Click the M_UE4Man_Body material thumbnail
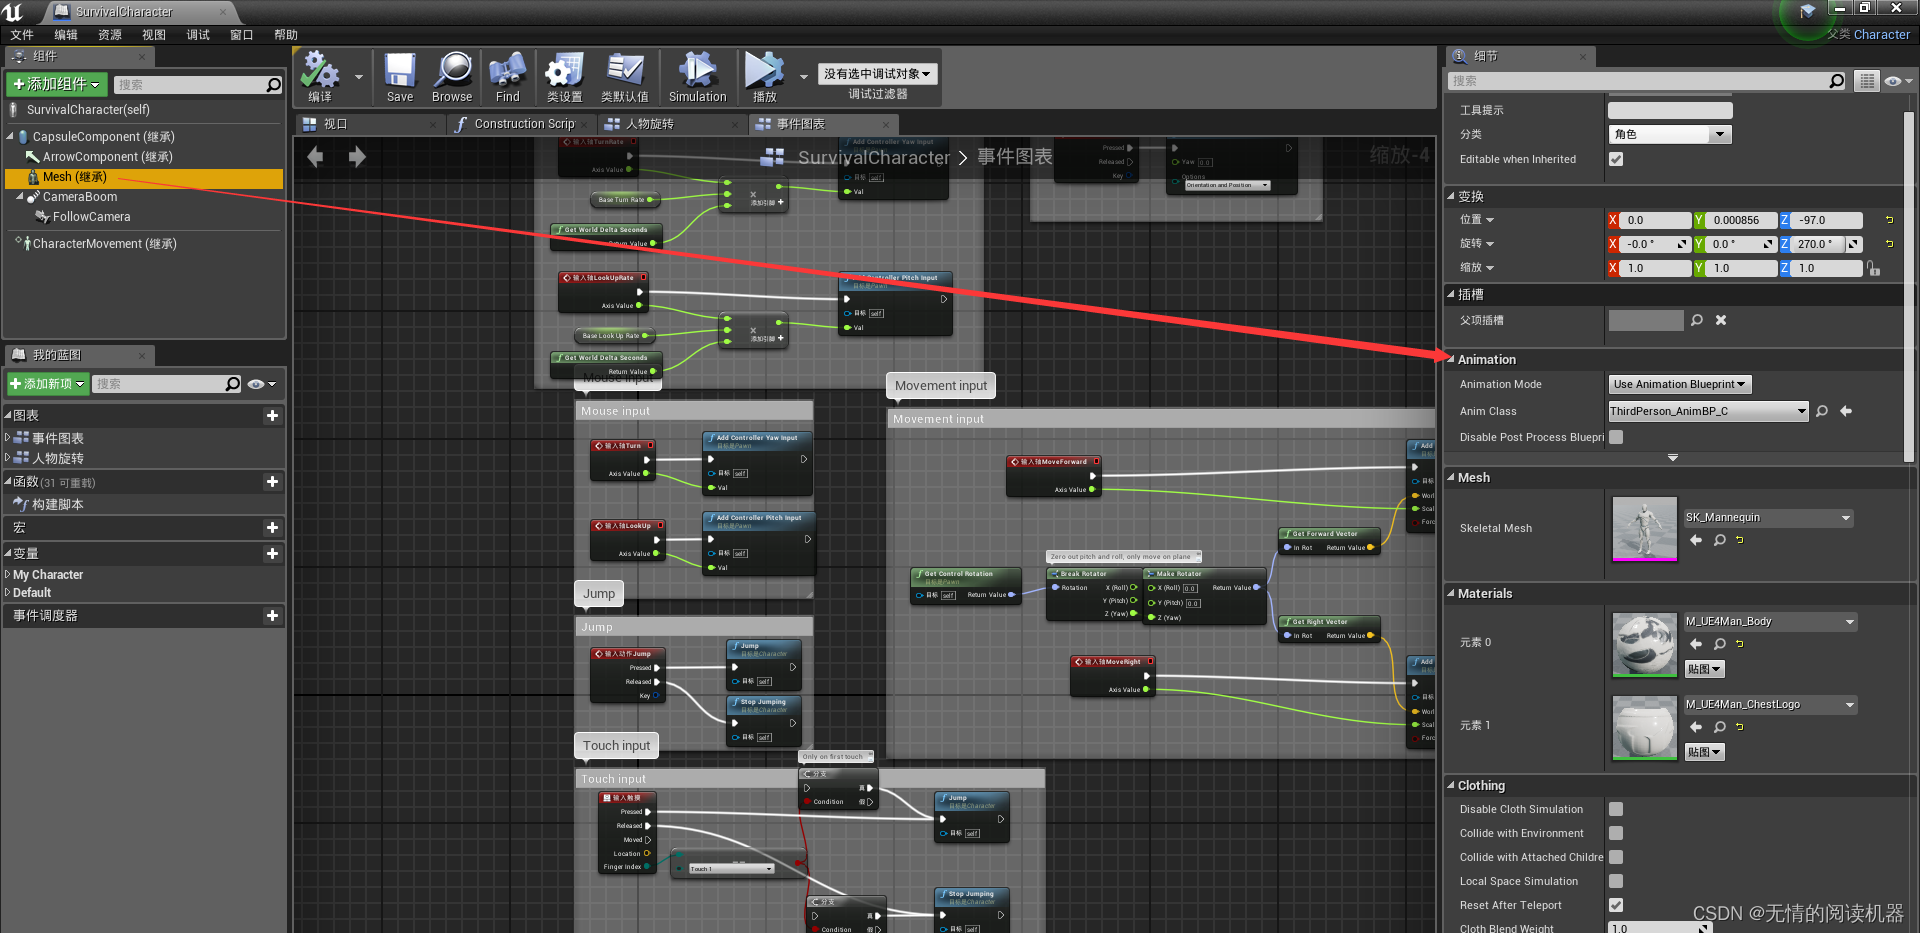Screen dimensions: 1920x933 [x=1645, y=645]
